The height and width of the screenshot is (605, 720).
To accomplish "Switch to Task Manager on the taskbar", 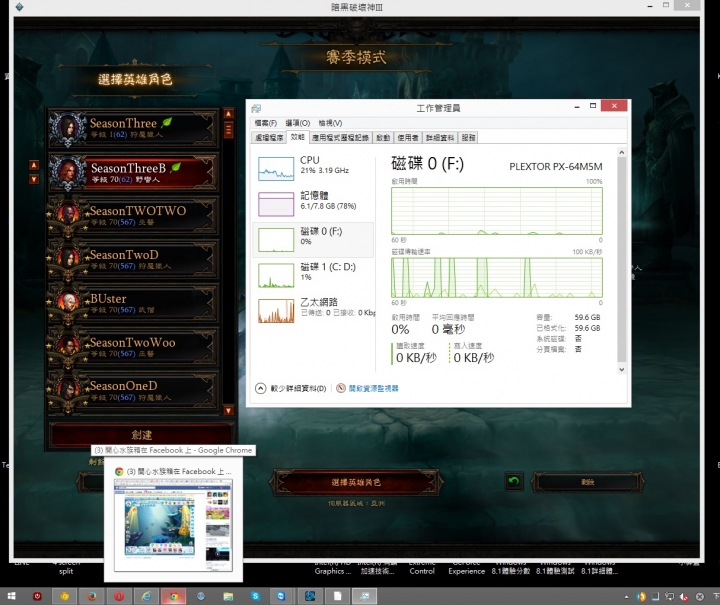I will point(365,596).
